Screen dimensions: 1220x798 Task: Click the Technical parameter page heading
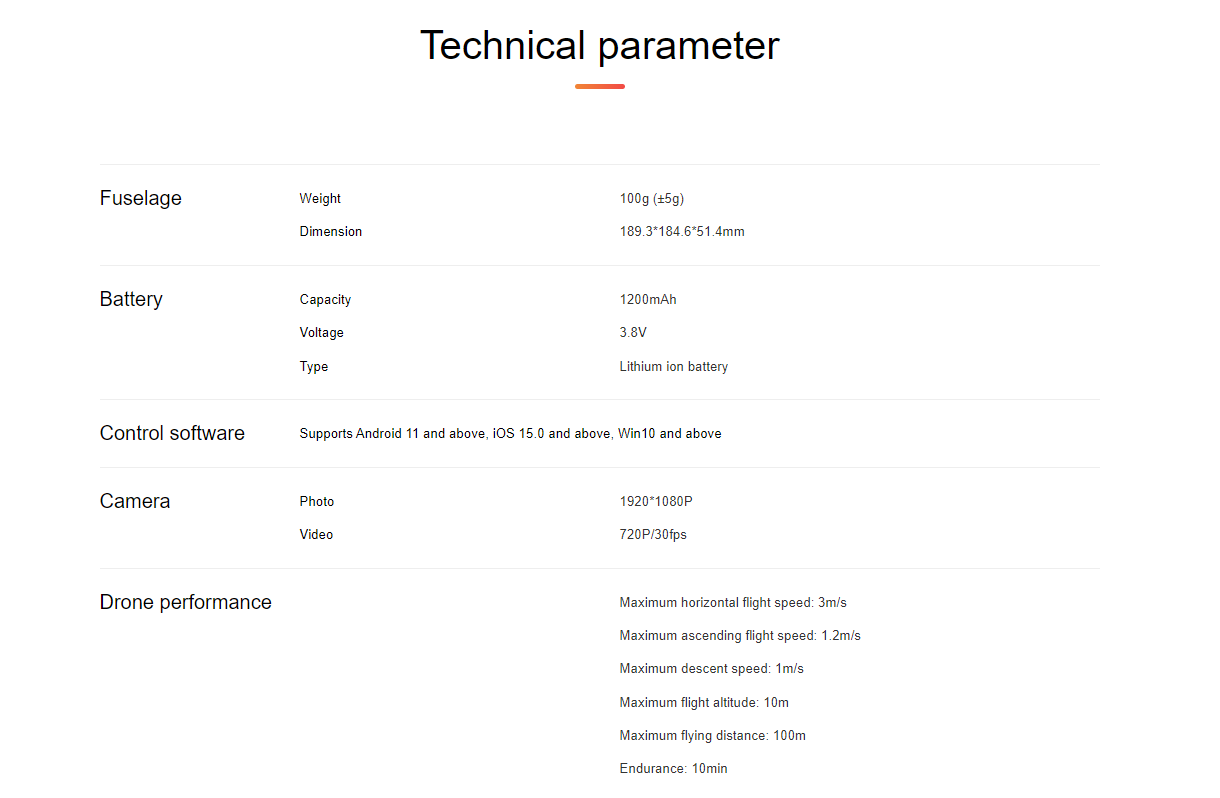[599, 46]
